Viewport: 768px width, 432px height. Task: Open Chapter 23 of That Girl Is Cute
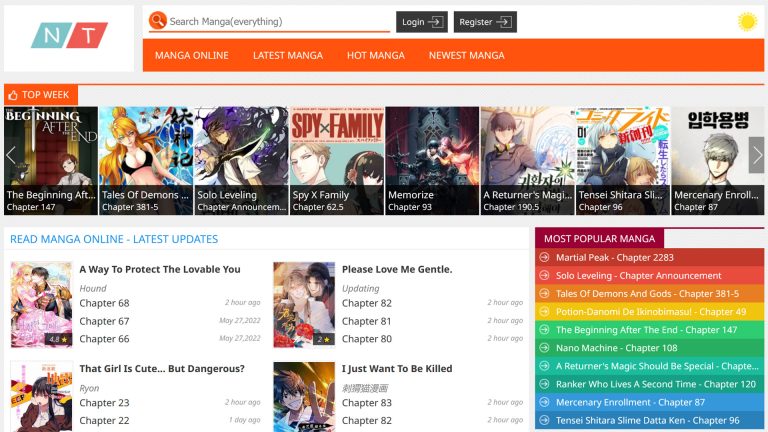[104, 403]
